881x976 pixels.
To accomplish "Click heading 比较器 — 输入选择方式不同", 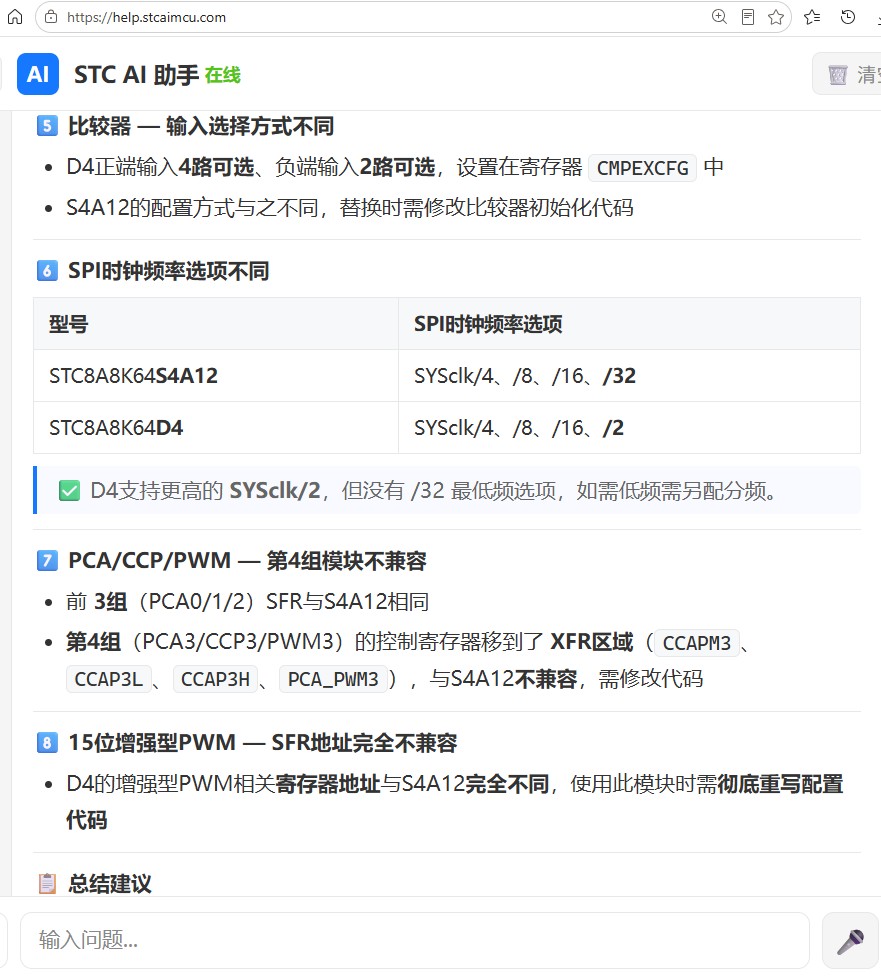I will pos(201,126).
